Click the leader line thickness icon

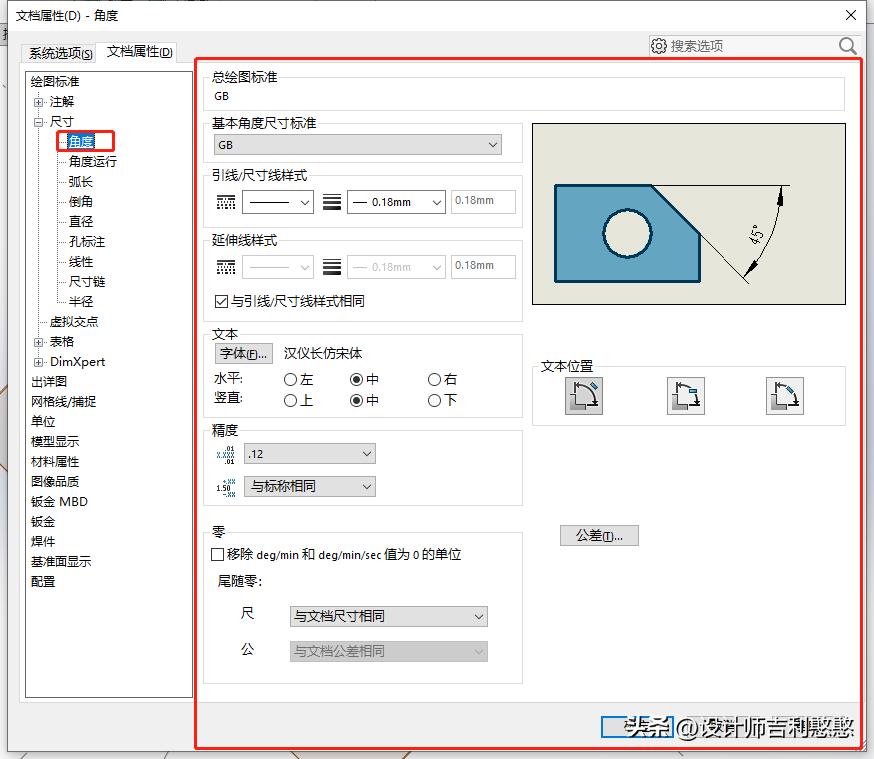coord(333,201)
